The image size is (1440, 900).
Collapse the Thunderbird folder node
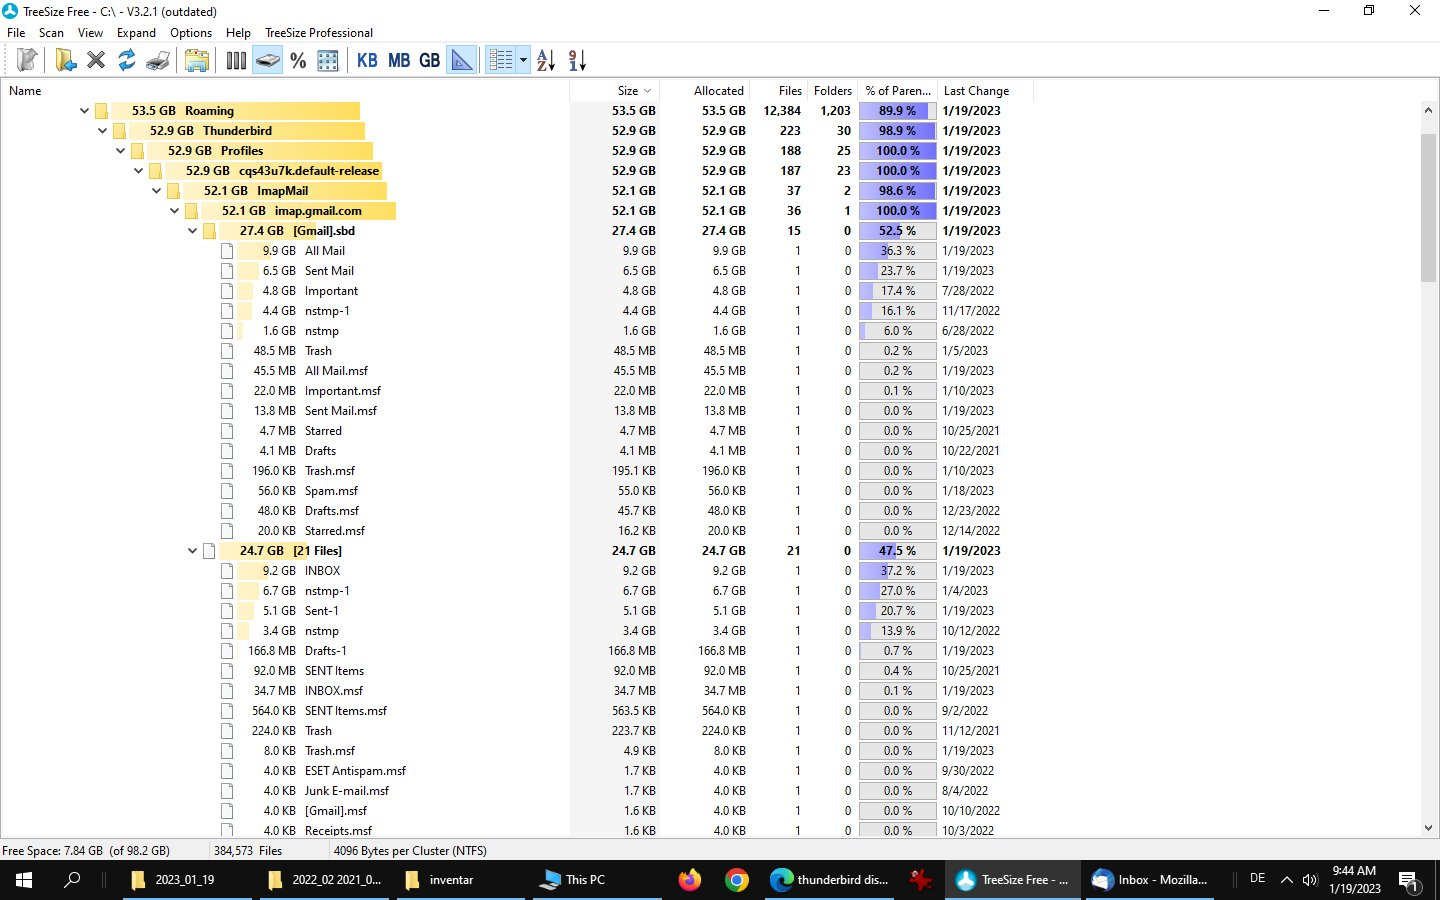coord(102,131)
